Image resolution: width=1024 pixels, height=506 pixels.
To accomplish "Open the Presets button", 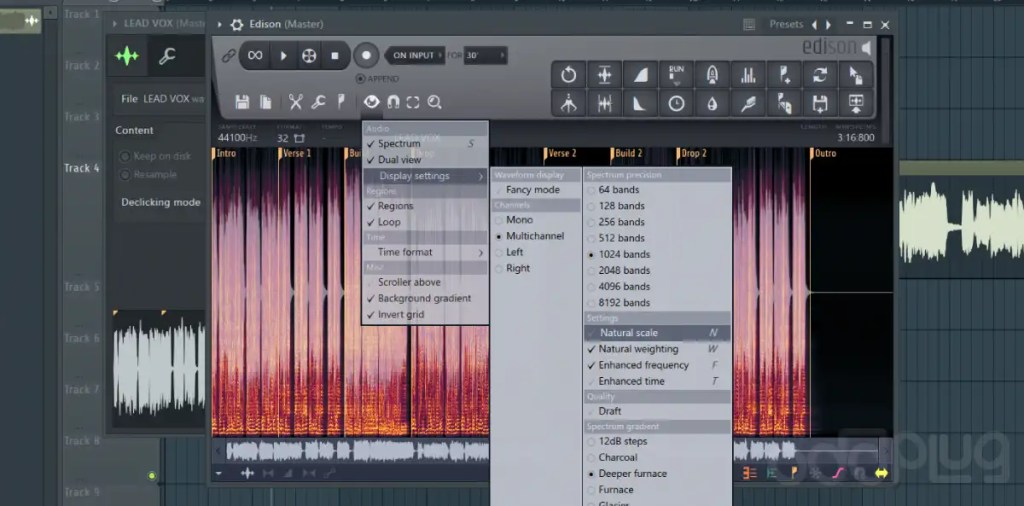I will tap(786, 24).
